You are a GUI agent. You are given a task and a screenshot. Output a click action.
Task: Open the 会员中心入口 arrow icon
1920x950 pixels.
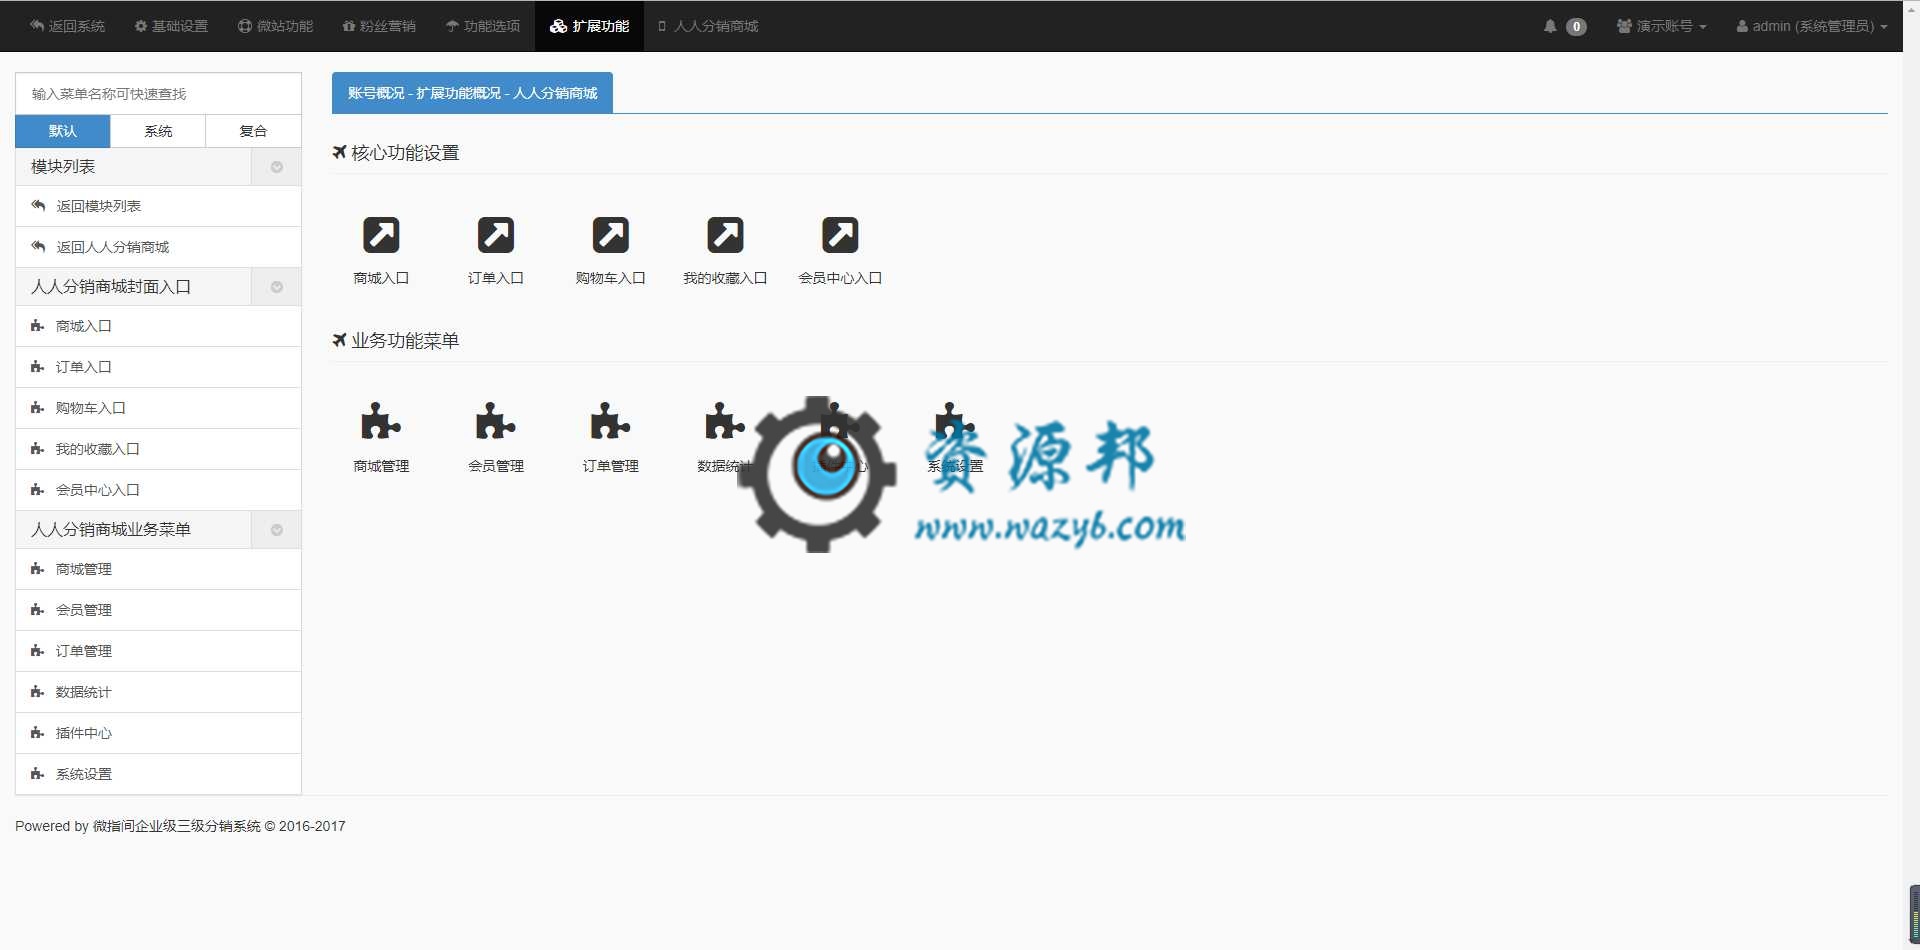click(x=840, y=235)
